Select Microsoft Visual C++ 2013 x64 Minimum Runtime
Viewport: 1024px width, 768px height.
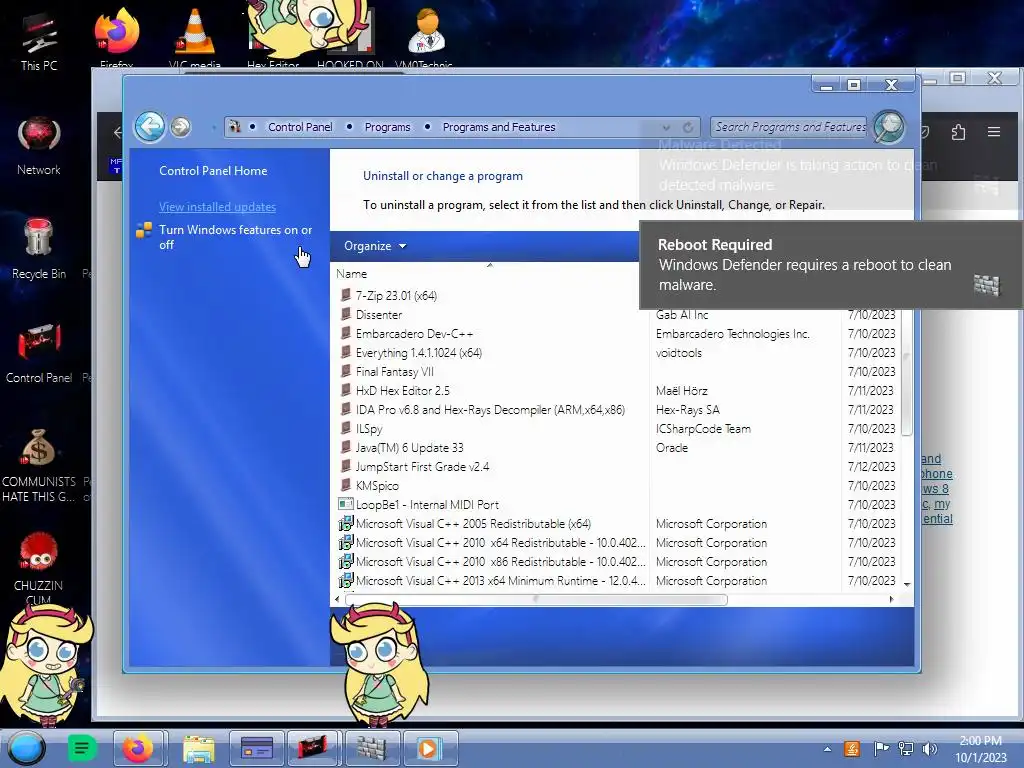click(x=500, y=581)
